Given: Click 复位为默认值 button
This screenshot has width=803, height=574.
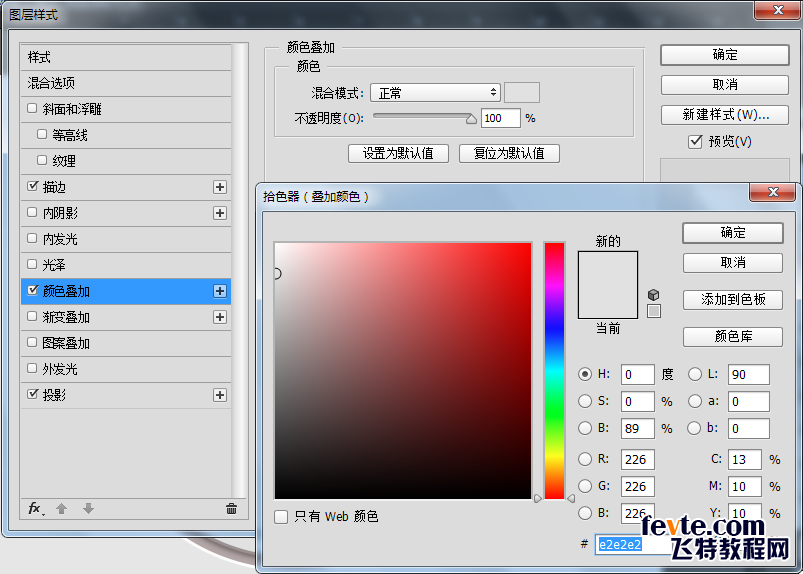Looking at the screenshot, I should (509, 153).
